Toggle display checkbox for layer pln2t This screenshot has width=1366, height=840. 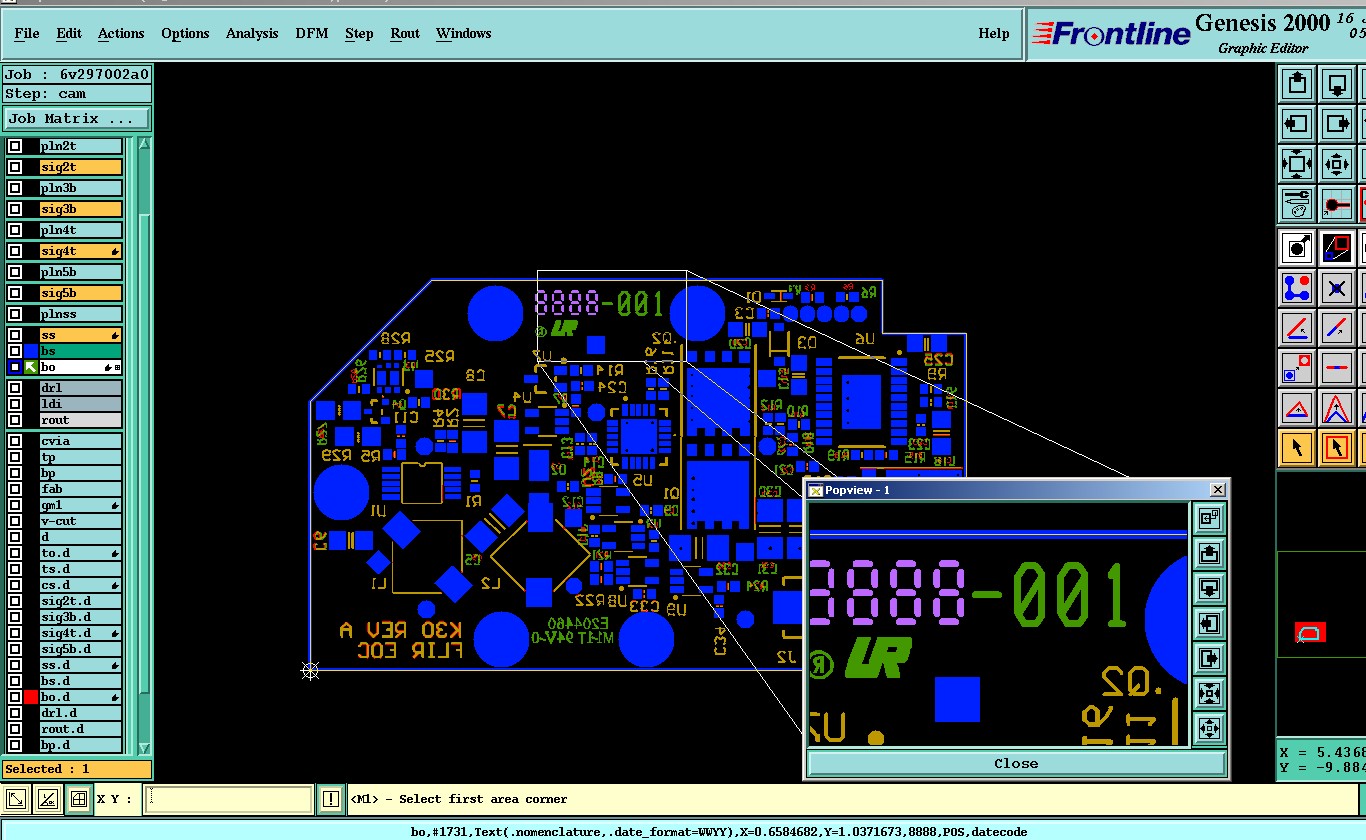[15, 146]
